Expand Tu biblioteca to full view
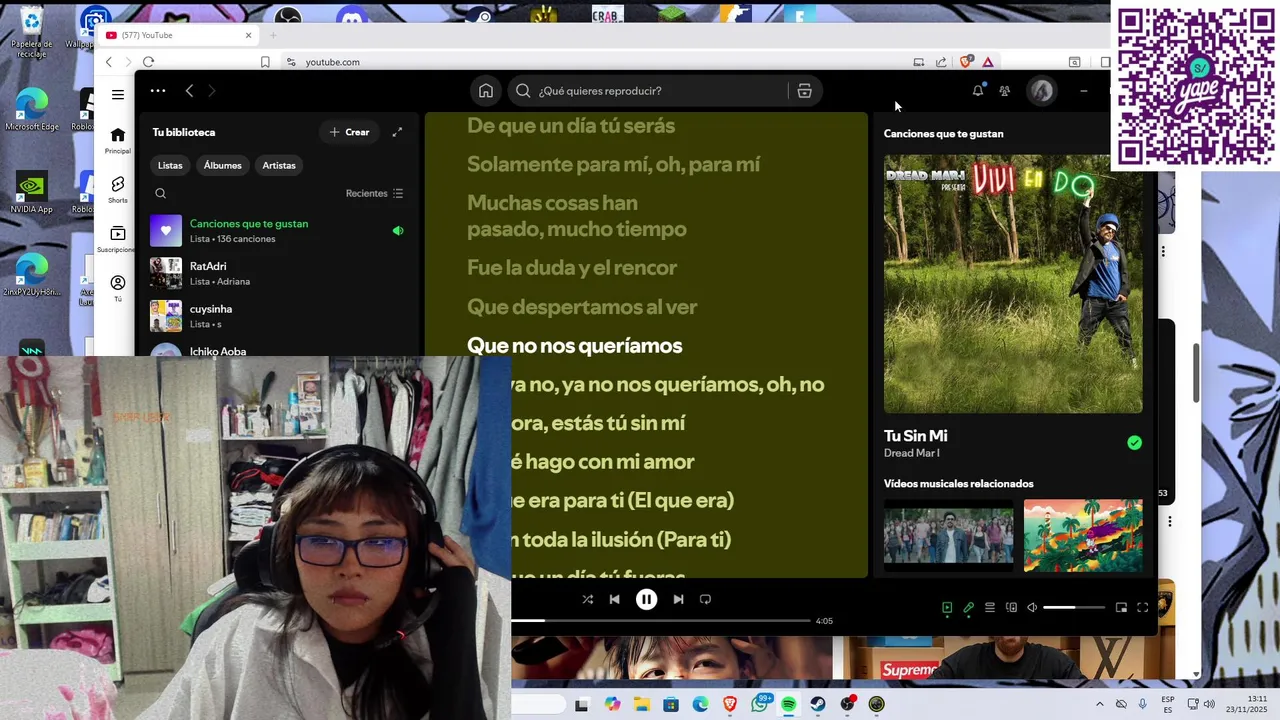The image size is (1280, 720). click(397, 132)
